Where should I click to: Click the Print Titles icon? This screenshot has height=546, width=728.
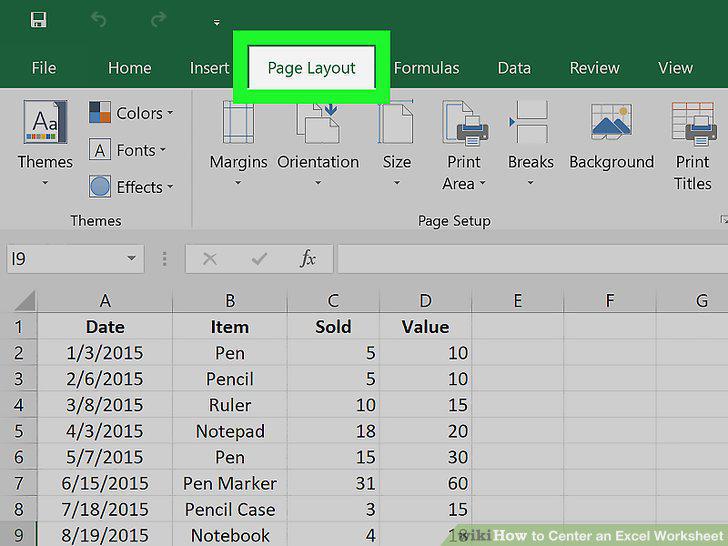[x=693, y=123]
